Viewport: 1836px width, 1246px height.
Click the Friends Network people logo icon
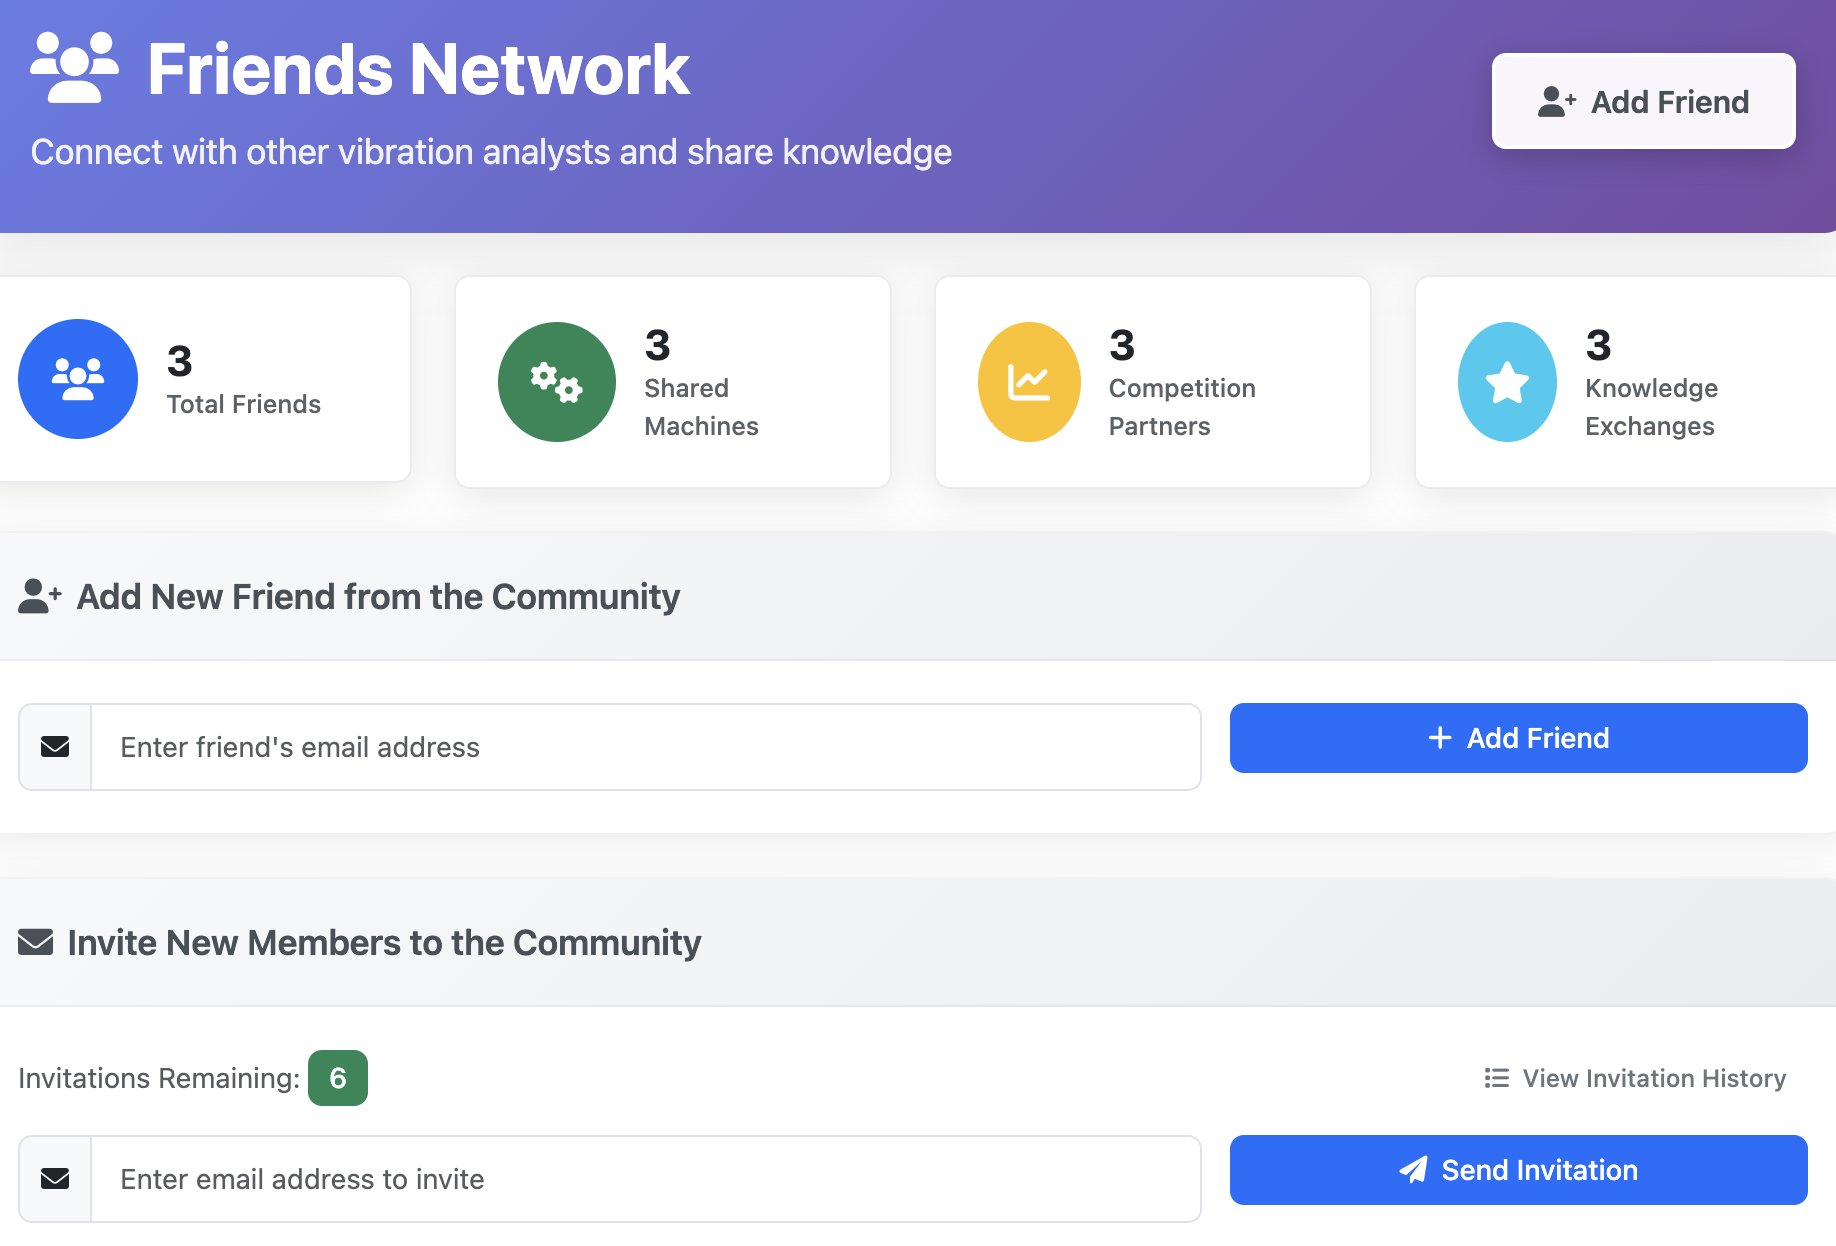click(75, 68)
